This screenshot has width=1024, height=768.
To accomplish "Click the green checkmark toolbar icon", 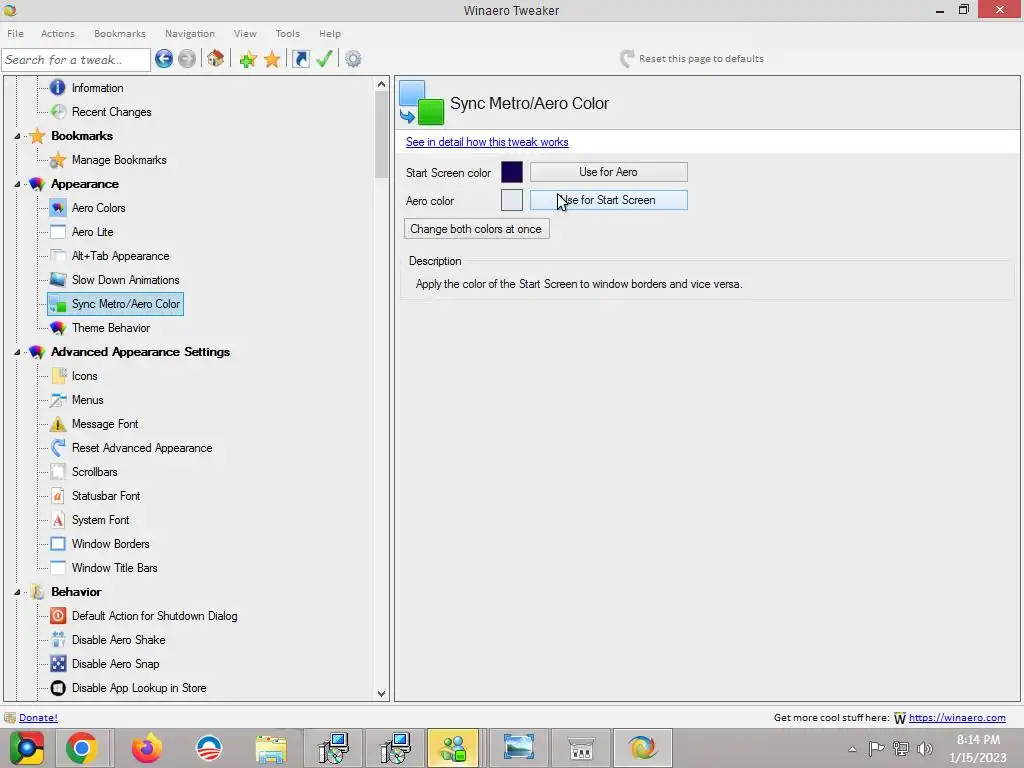I will click(x=324, y=59).
